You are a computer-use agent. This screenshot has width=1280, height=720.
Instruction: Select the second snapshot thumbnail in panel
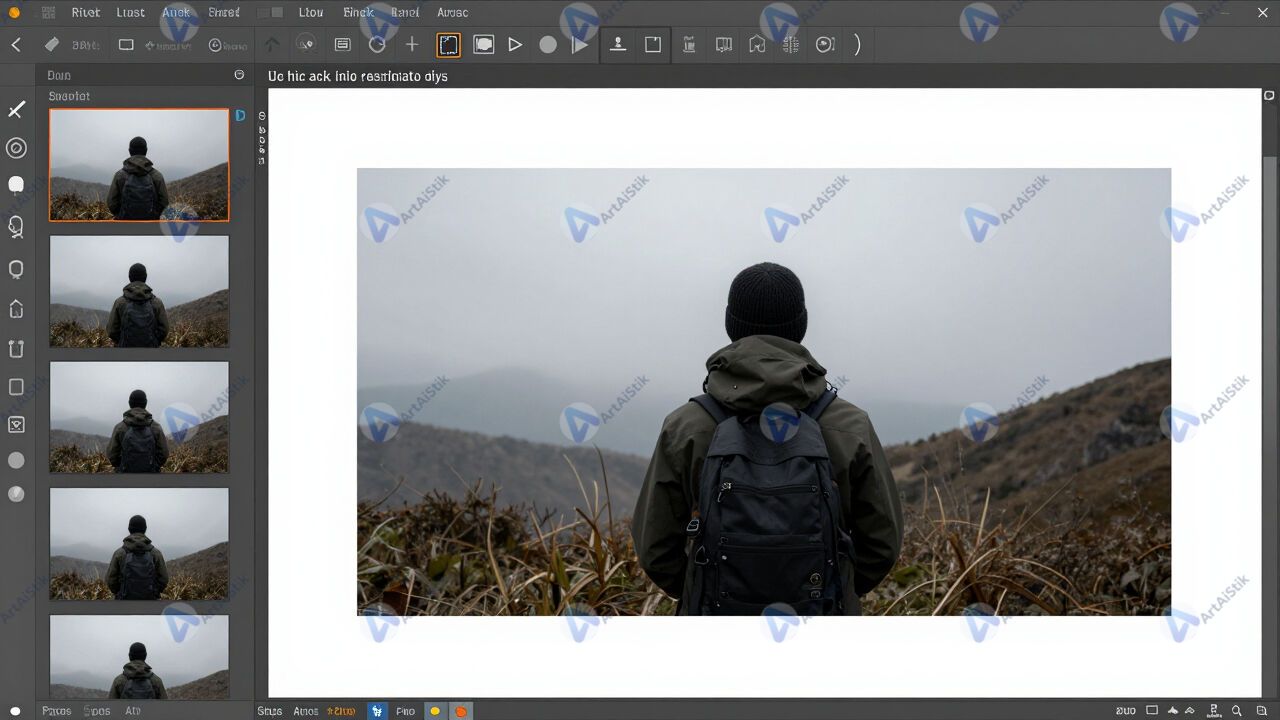tap(139, 291)
